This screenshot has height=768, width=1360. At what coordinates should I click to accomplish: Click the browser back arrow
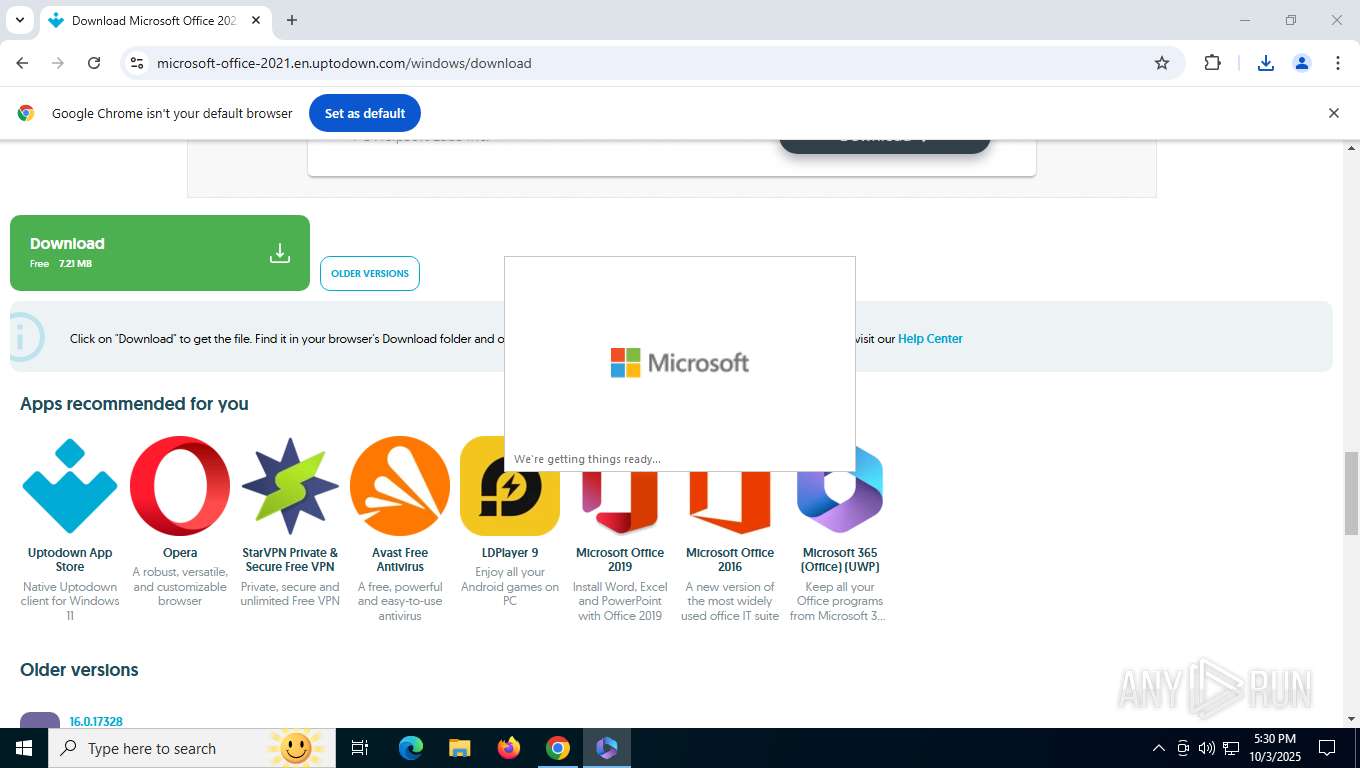(x=22, y=63)
